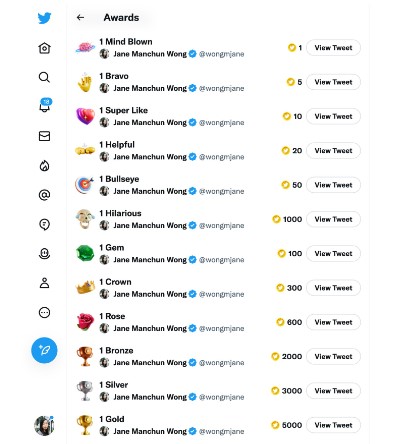Image resolution: width=420 pixels, height=444 pixels.
Task: View Tweet for Hilarious award
Action: (333, 219)
